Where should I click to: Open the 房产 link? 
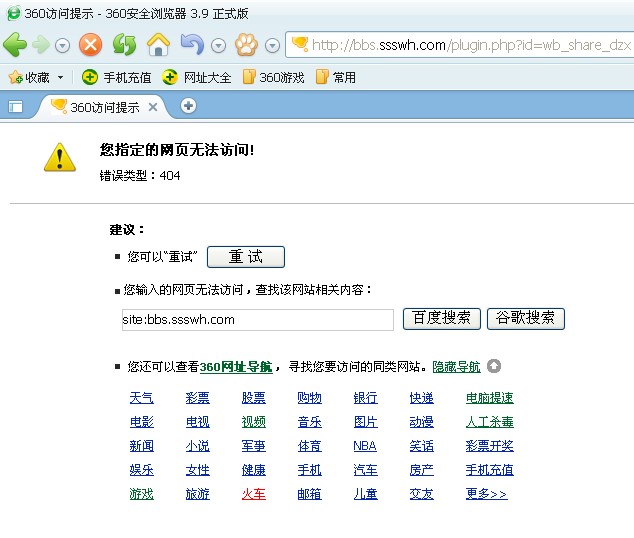421,470
